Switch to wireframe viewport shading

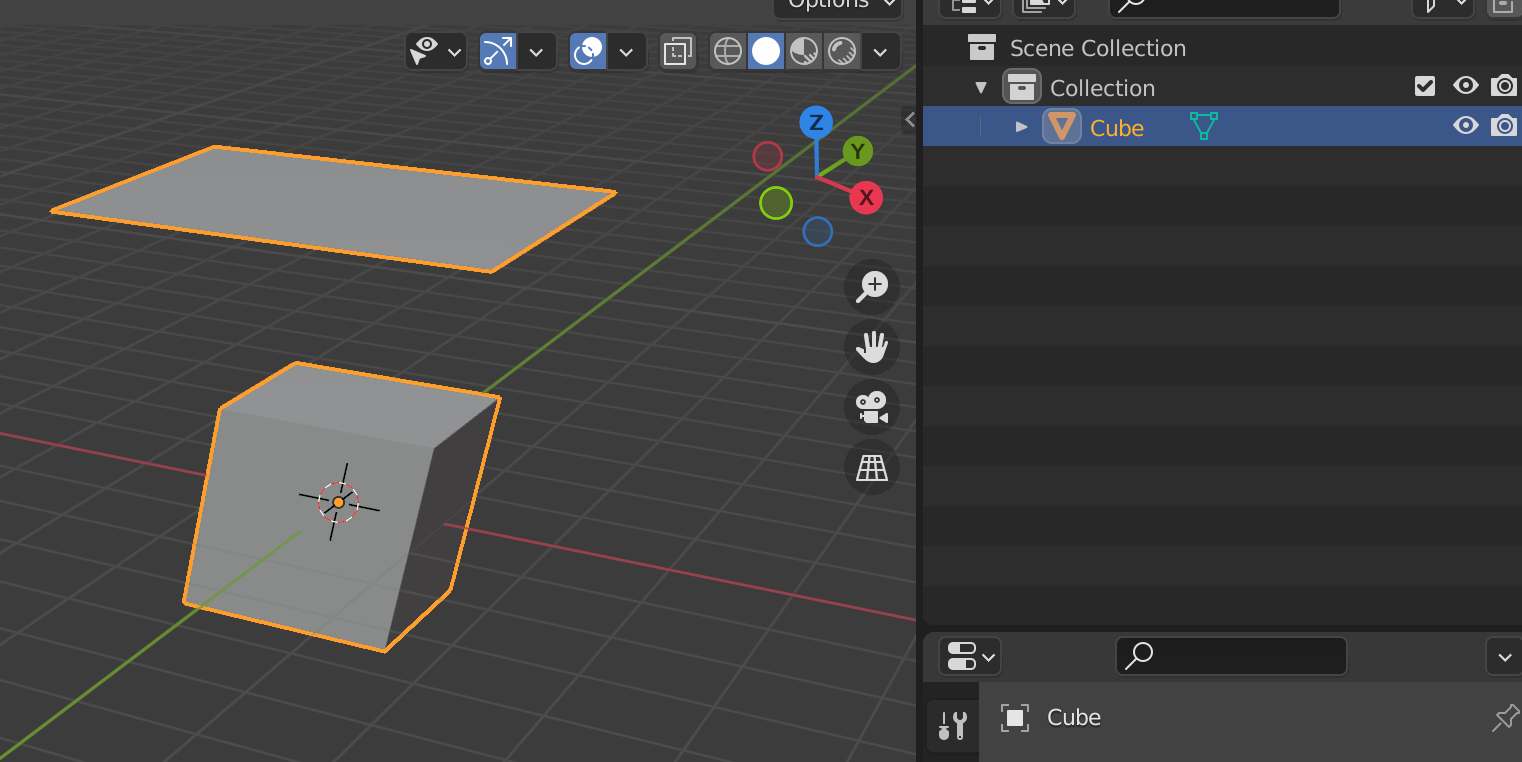click(728, 51)
